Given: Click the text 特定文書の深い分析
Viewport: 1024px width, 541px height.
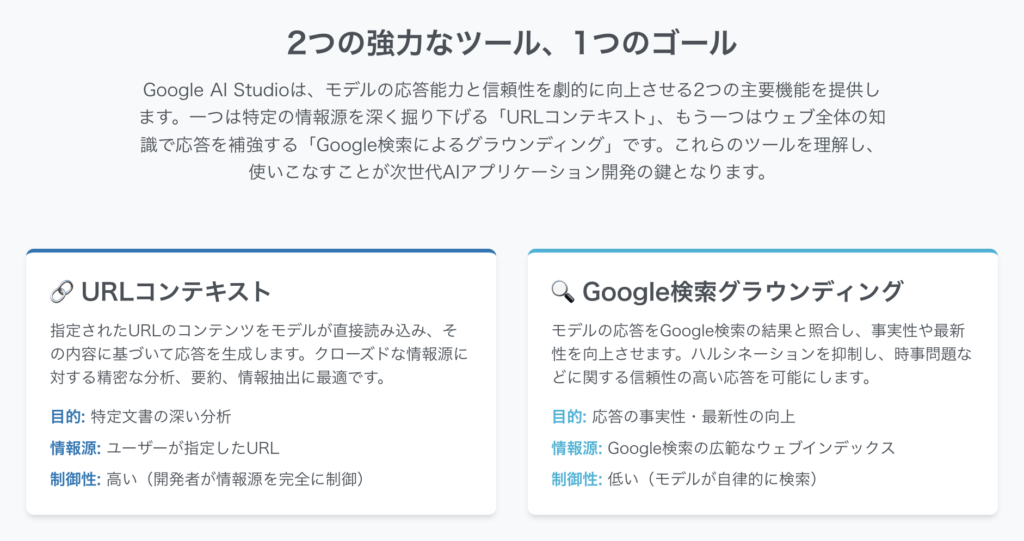Looking at the screenshot, I should 161,416.
